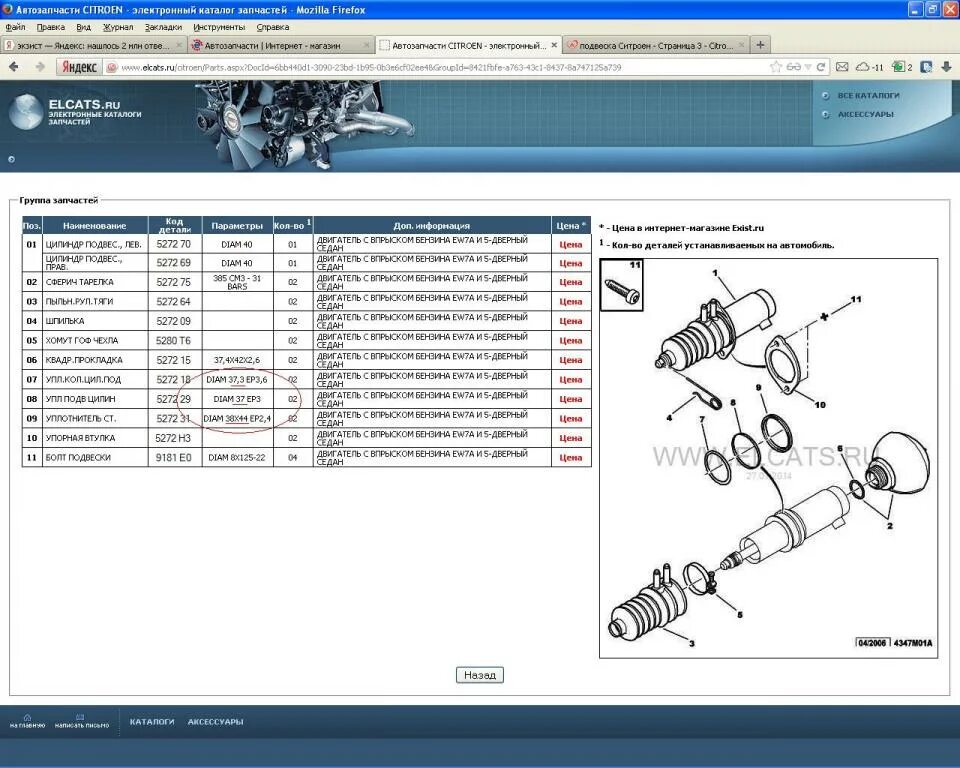Open the ВСЕ КАТАЛОГИ header link

click(868, 96)
